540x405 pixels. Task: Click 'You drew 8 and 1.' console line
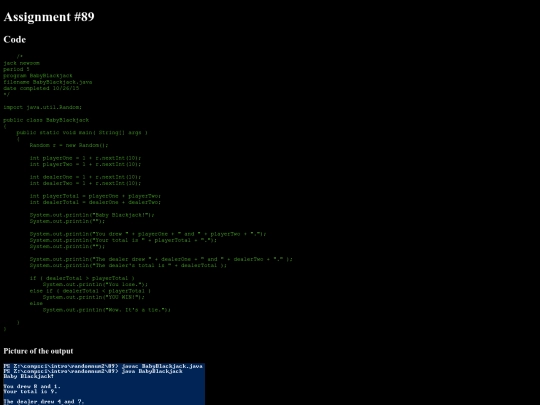coord(32,386)
